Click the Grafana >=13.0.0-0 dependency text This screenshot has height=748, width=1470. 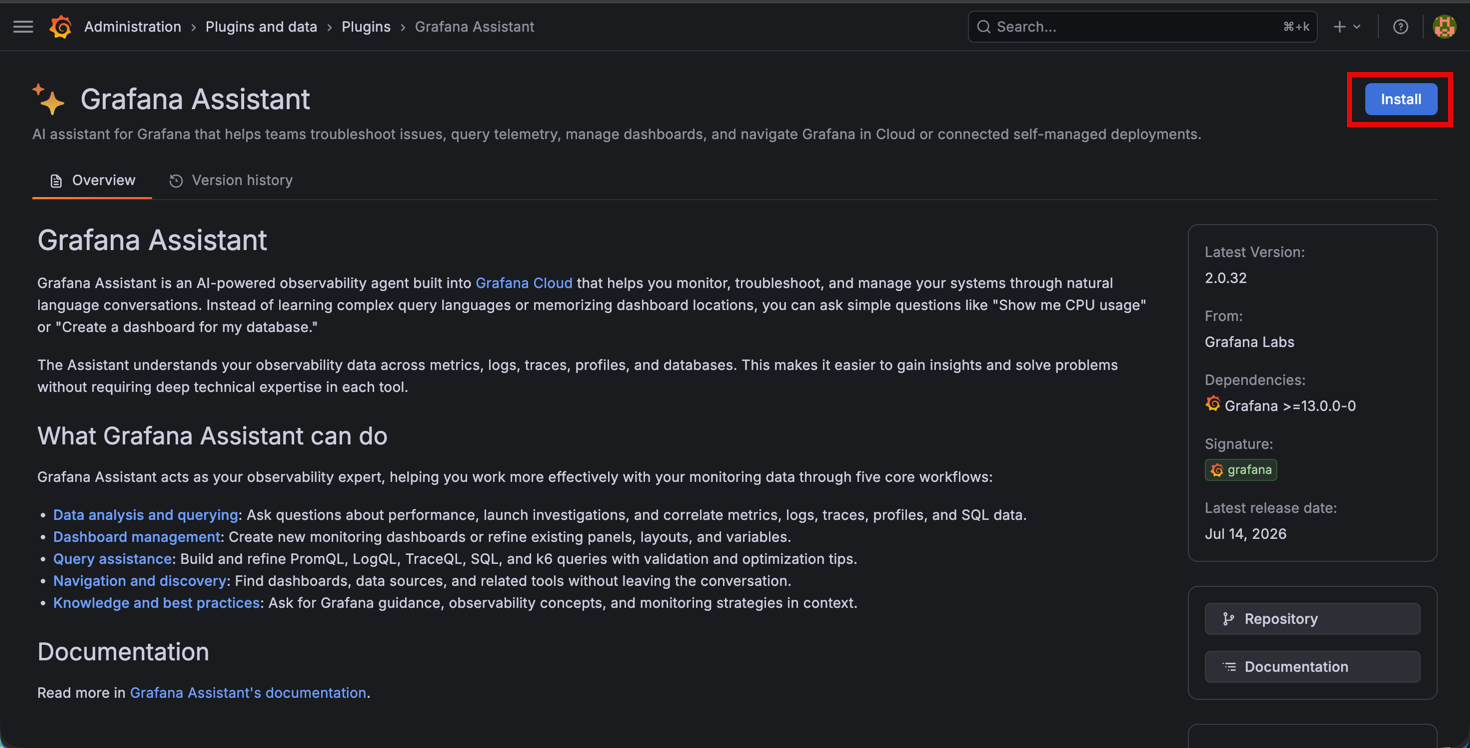pos(1290,406)
